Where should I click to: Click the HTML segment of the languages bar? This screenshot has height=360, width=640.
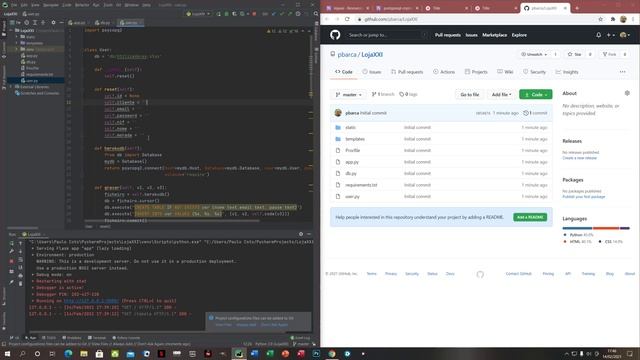pyautogui.click(x=606, y=228)
